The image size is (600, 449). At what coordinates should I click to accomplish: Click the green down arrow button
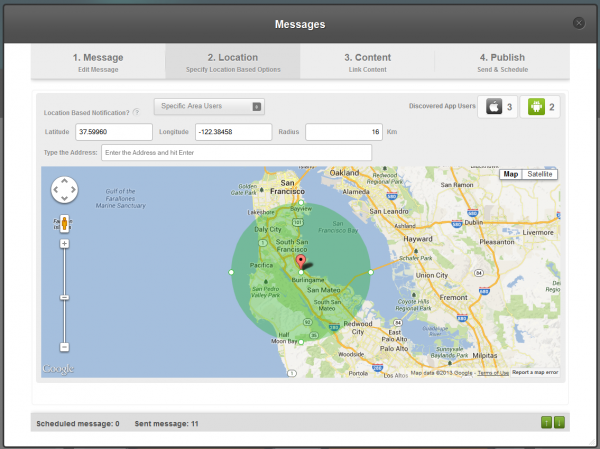[559, 423]
